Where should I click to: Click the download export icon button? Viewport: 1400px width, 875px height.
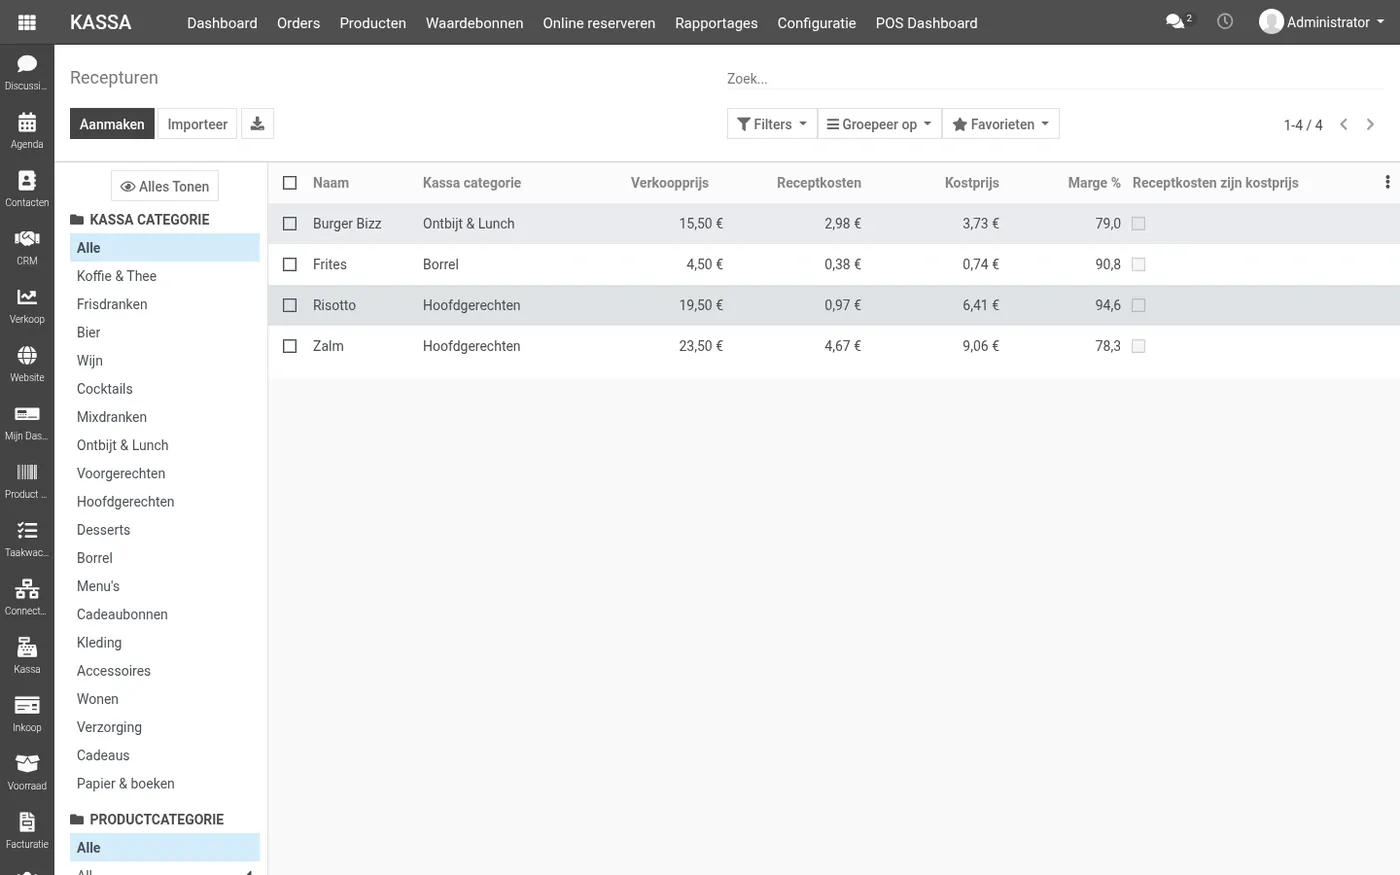point(257,124)
